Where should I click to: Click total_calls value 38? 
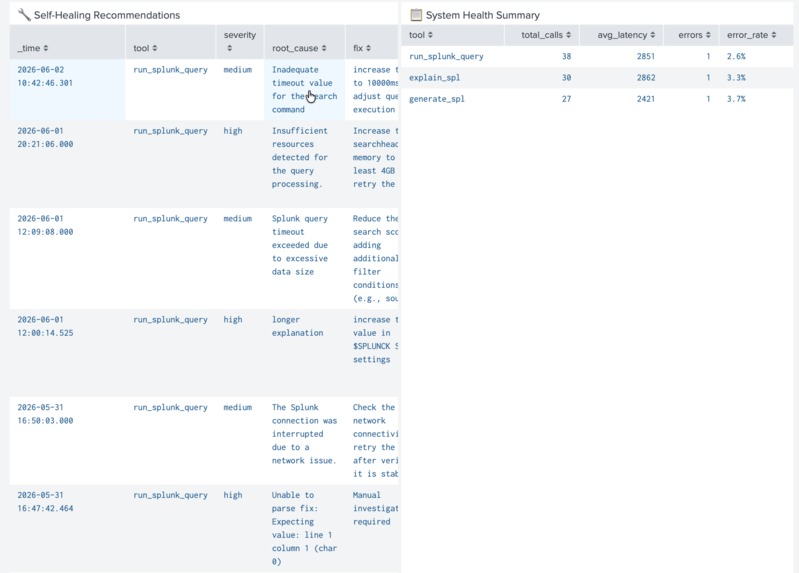566,56
